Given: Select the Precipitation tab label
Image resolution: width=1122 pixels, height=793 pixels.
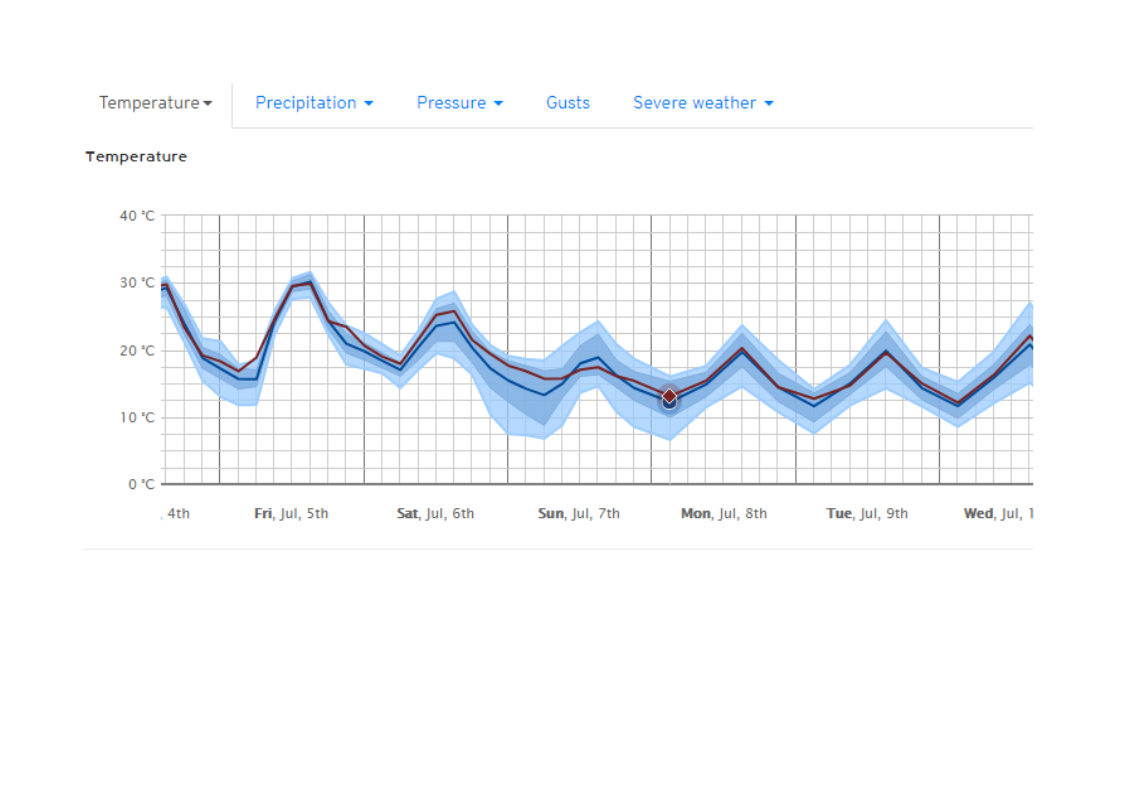Looking at the screenshot, I should click(x=306, y=103).
